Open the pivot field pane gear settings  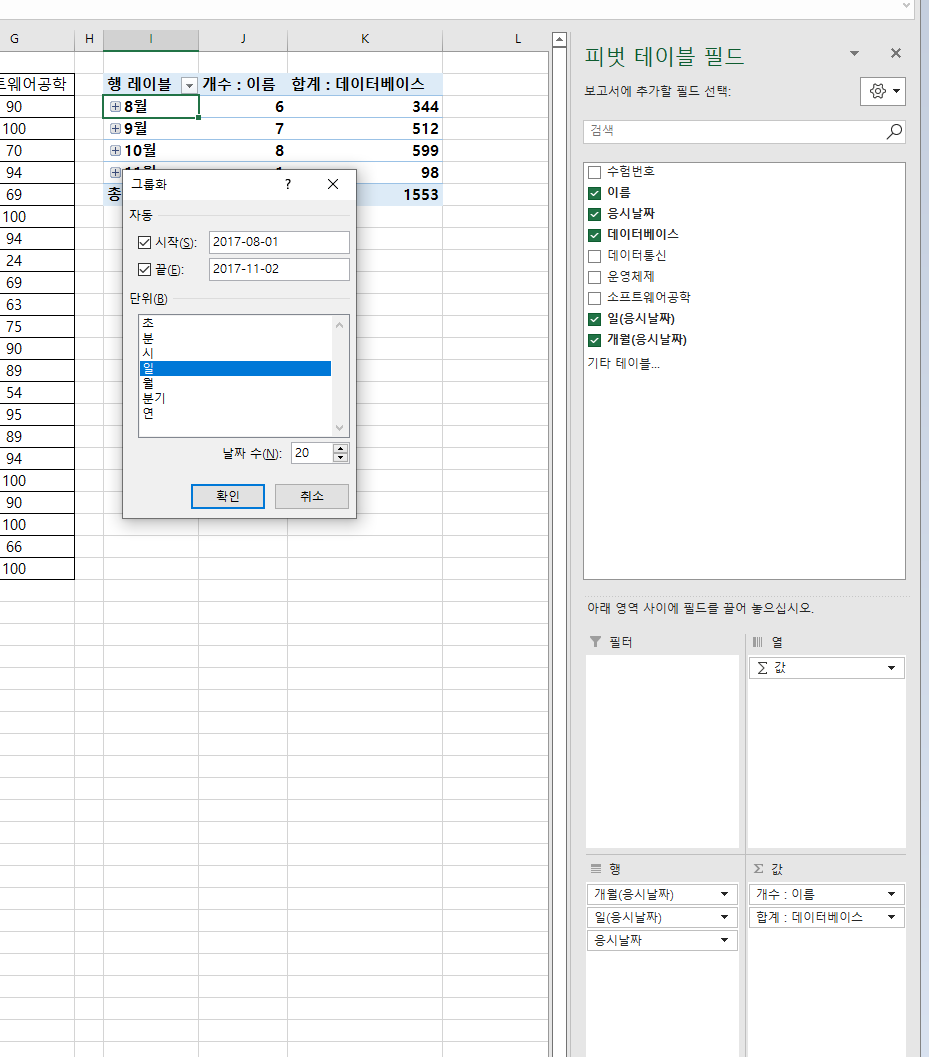(x=882, y=91)
